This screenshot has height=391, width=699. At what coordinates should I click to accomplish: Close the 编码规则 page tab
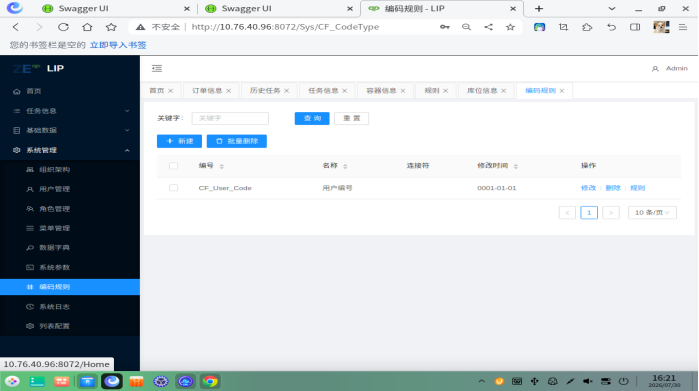pyautogui.click(x=562, y=91)
